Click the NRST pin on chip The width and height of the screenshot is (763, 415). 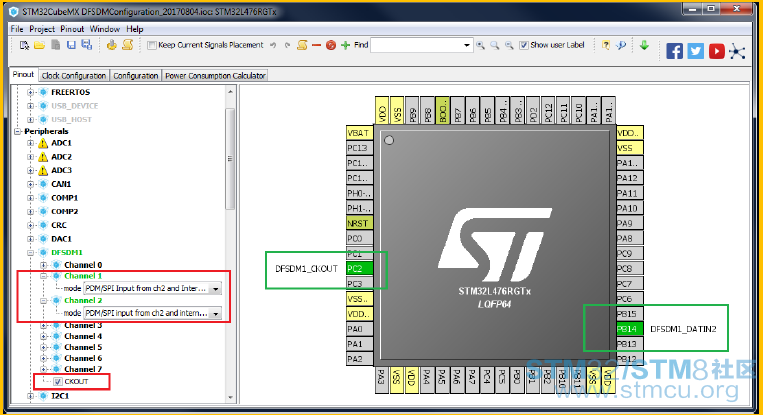pyautogui.click(x=359, y=223)
